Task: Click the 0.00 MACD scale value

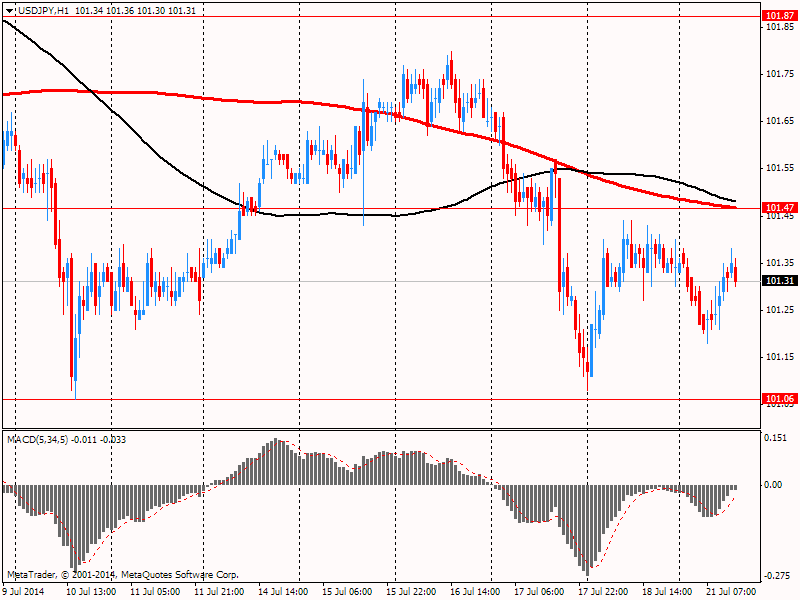Action: [773, 485]
